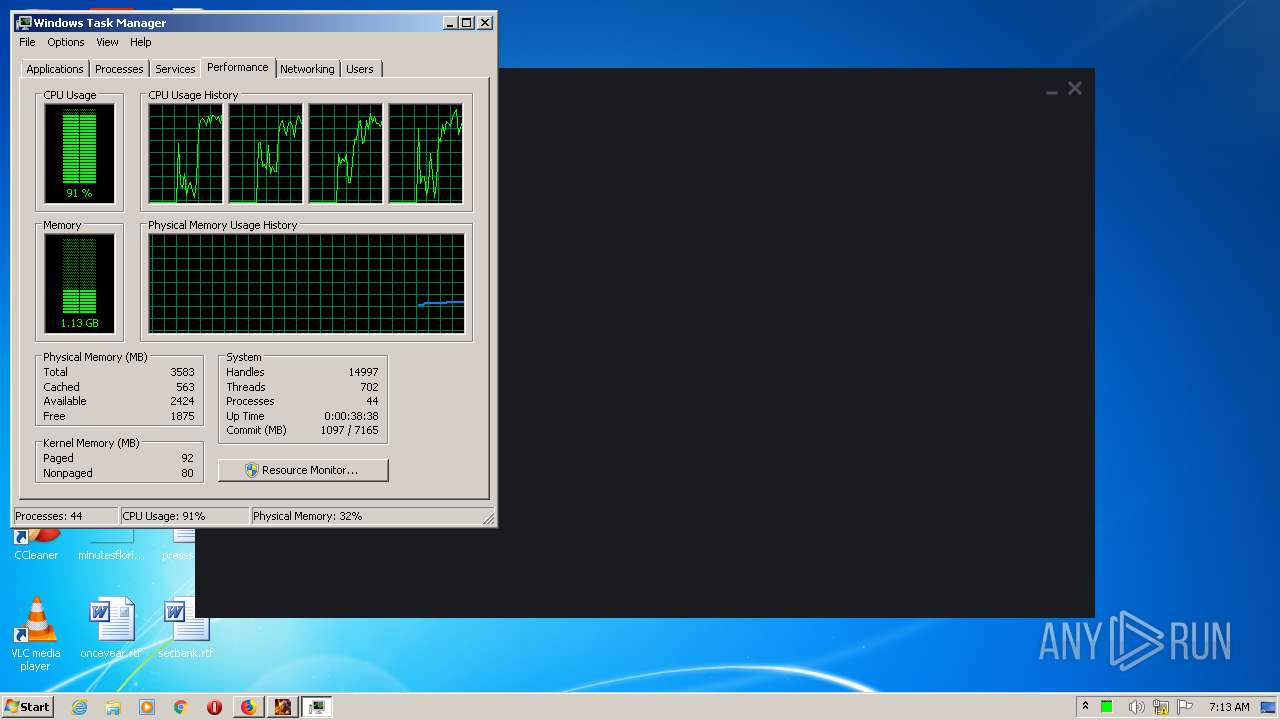Click the 7:13 AM system clock
The height and width of the screenshot is (720, 1280).
(x=1228, y=707)
